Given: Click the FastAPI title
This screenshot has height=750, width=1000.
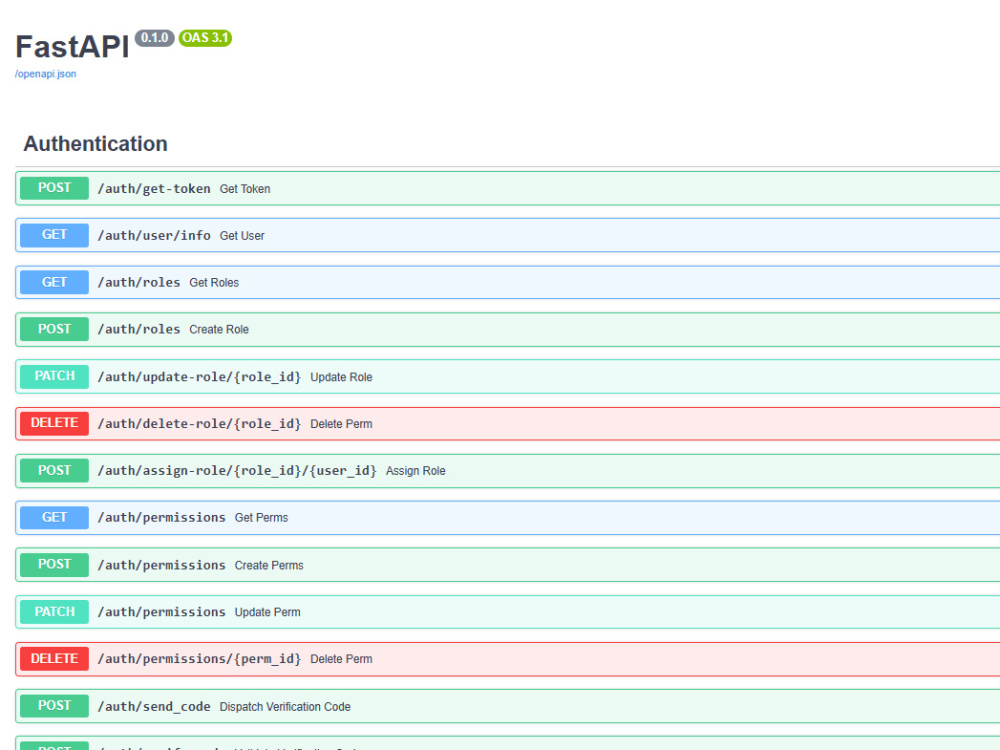Looking at the screenshot, I should (72, 47).
